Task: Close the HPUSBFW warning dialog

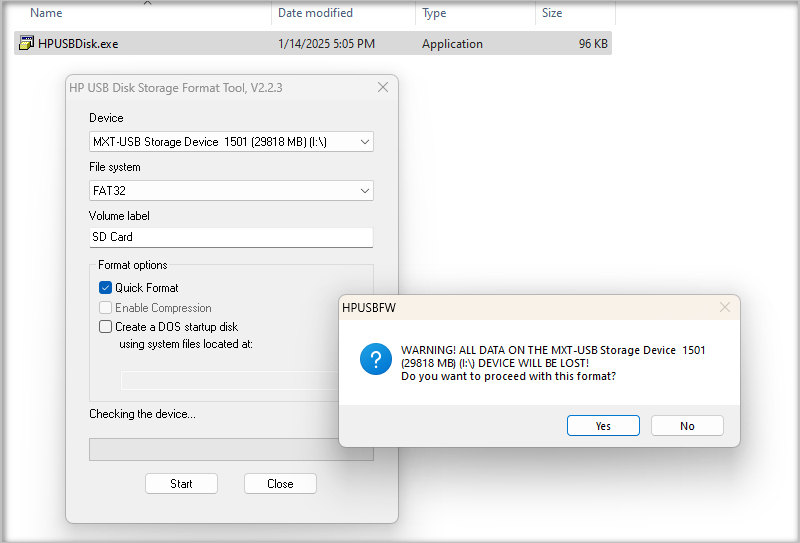Action: pos(724,307)
